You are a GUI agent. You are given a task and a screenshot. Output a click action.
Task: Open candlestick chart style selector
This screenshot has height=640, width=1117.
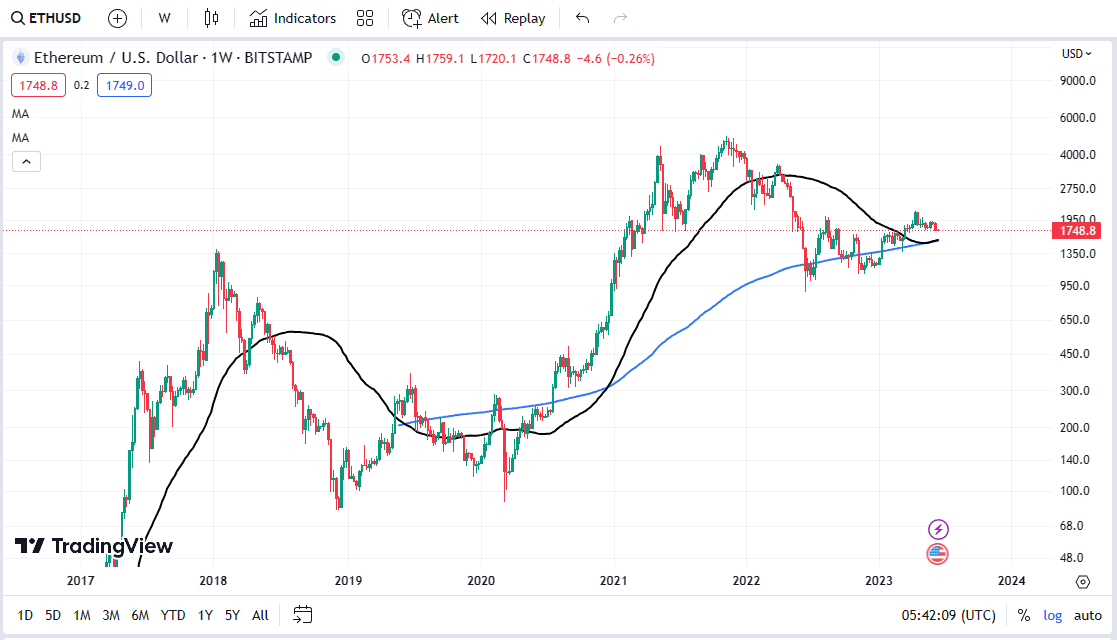click(x=212, y=19)
